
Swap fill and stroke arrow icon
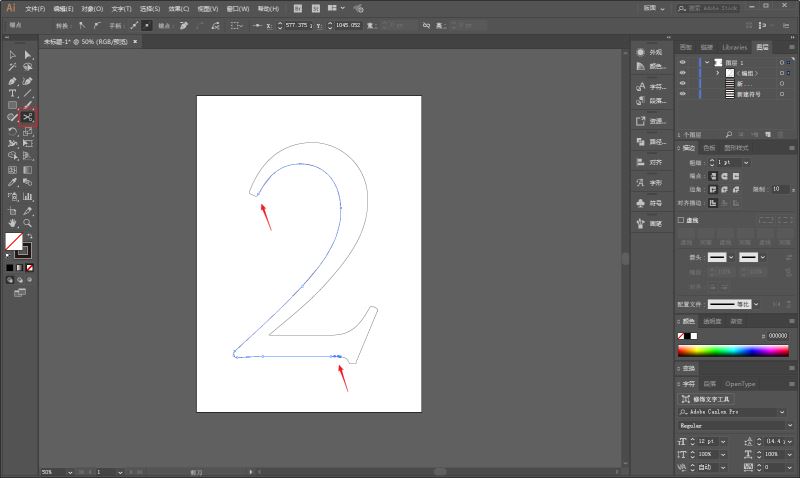30,236
